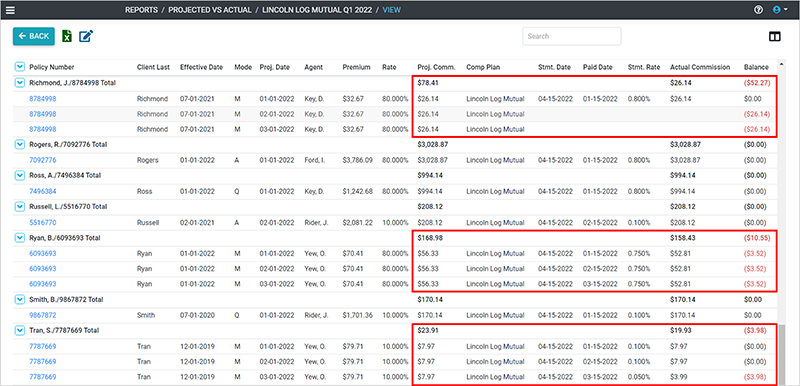Open policy 7787669 projected 03-01-2022
The image size is (800, 386).
43,377
